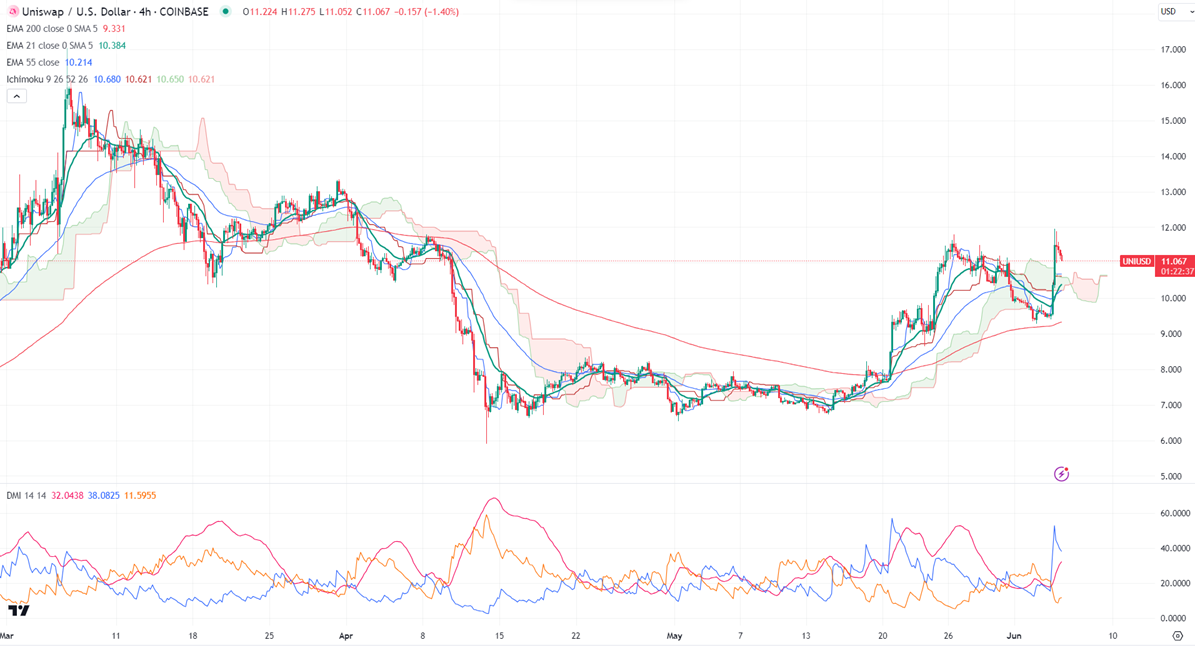Click the 5.000 price axis label
This screenshot has height=648, width=1195.
click(1173, 476)
